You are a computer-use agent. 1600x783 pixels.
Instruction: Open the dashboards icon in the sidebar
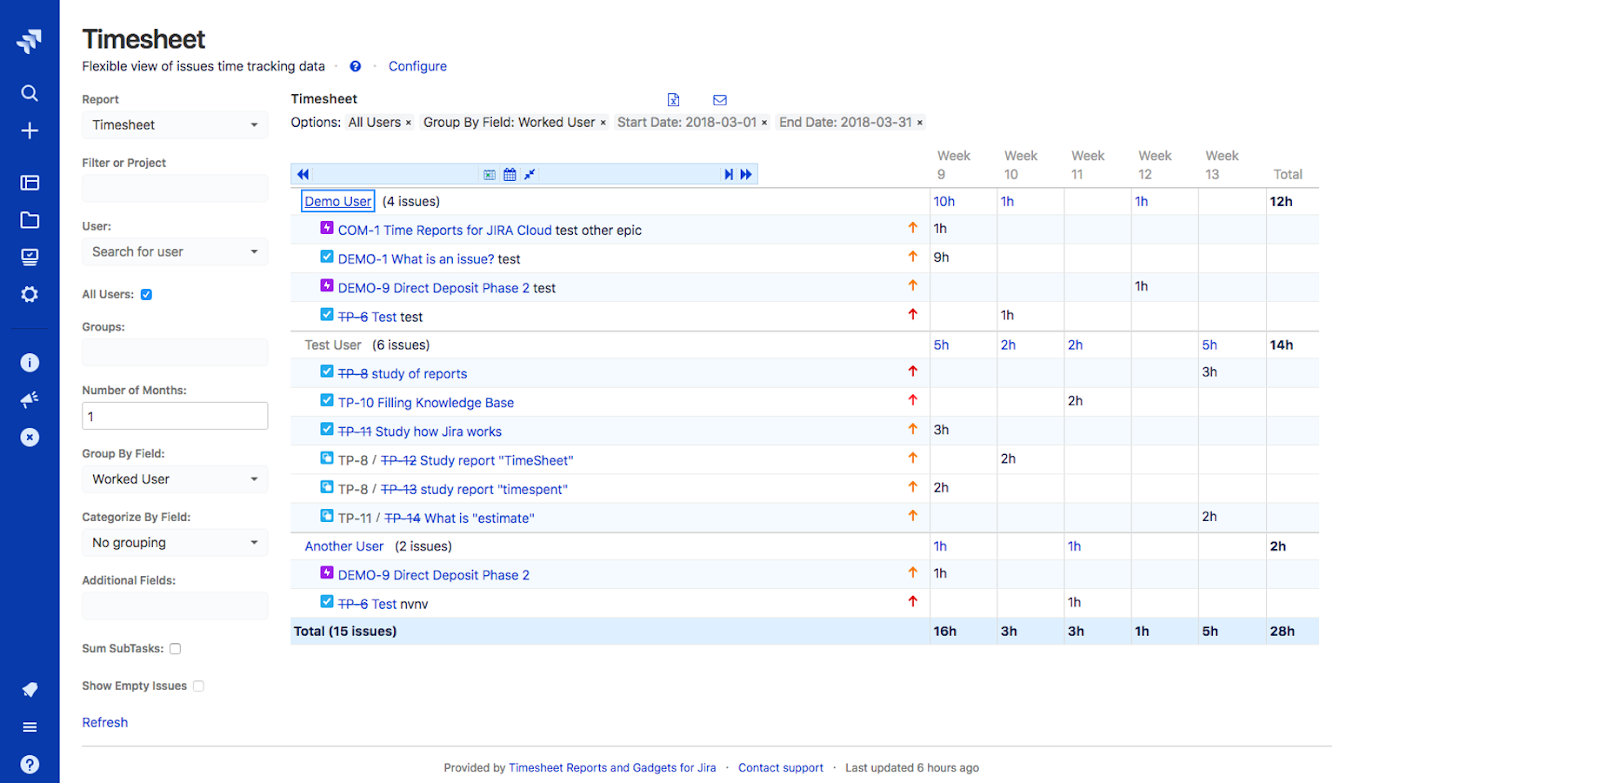(30, 183)
